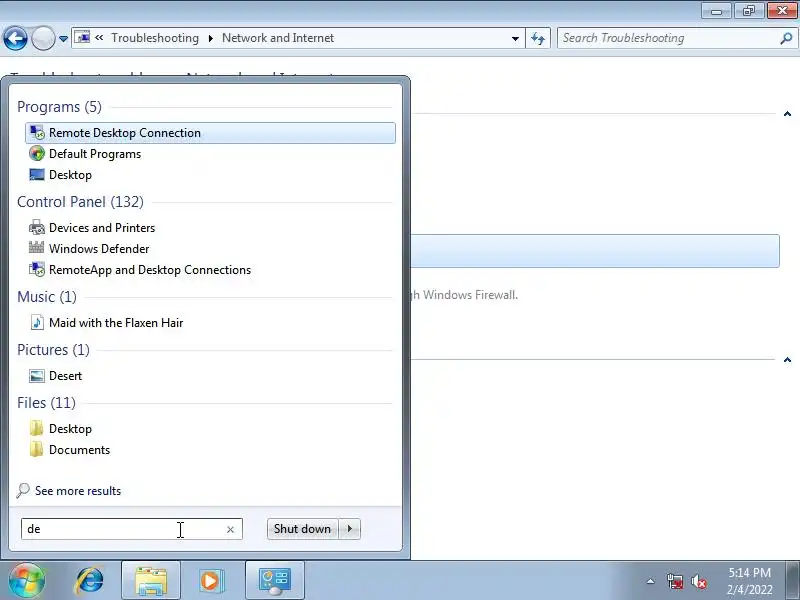Select the highlighted troubleshooter row
The image size is (800, 600).
click(x=595, y=251)
